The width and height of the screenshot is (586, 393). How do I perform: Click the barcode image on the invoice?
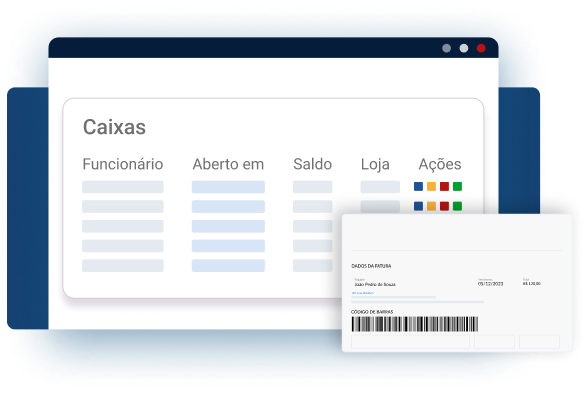[414, 324]
